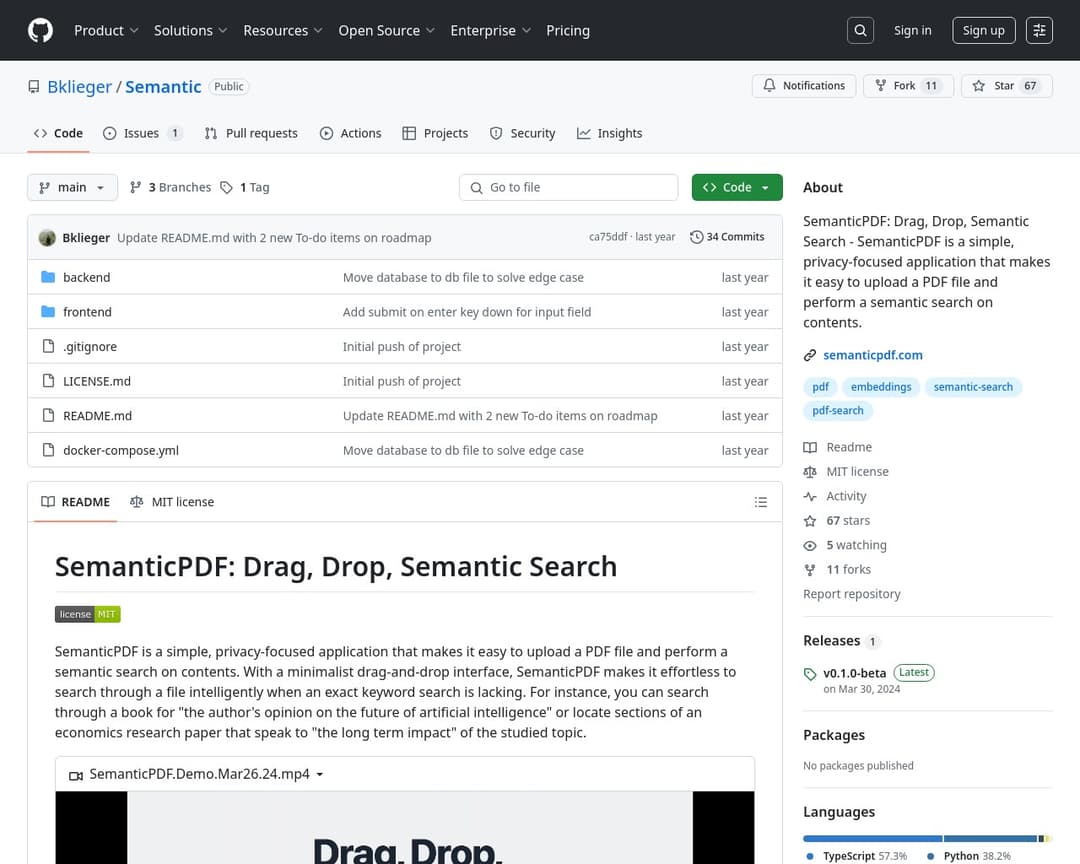Click the 34 Commits link
1080x864 pixels.
pos(727,237)
